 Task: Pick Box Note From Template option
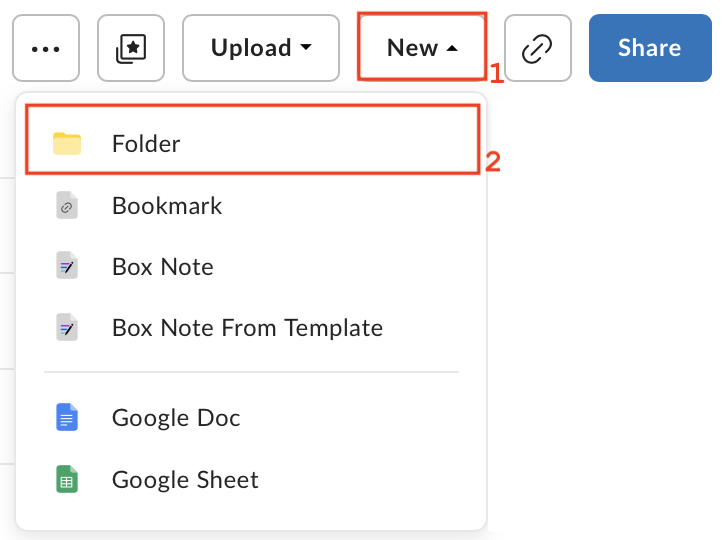pyautogui.click(x=247, y=328)
